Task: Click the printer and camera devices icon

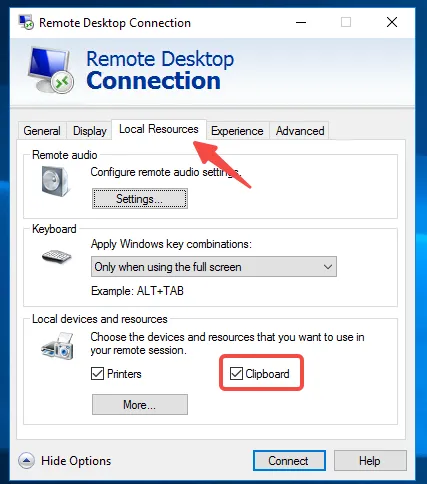Action: (x=57, y=346)
